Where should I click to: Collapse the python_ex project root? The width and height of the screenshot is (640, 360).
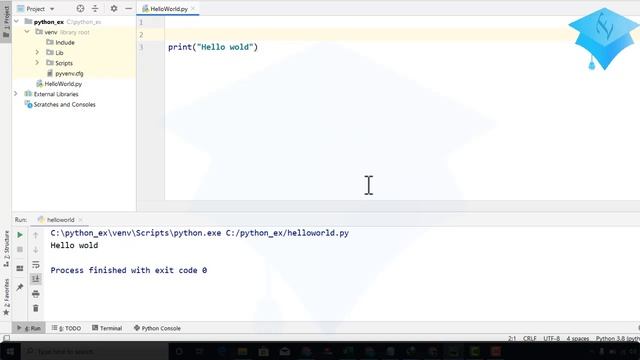[x=17, y=22]
